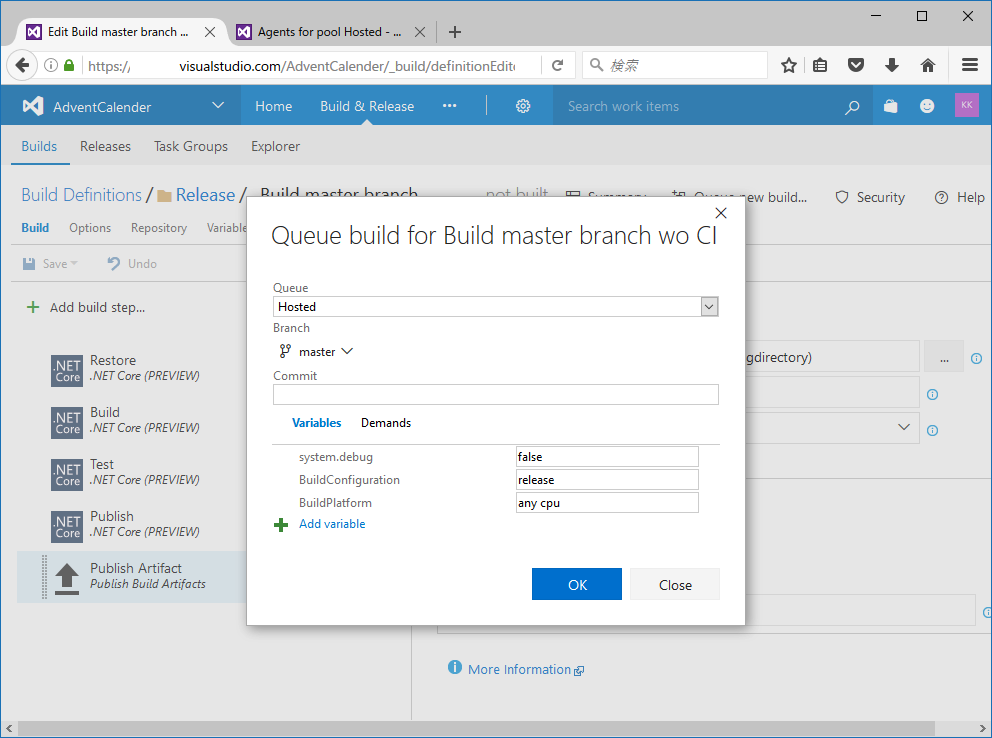Open a new browser tab with plus
The width and height of the screenshot is (992, 738).
pos(454,32)
